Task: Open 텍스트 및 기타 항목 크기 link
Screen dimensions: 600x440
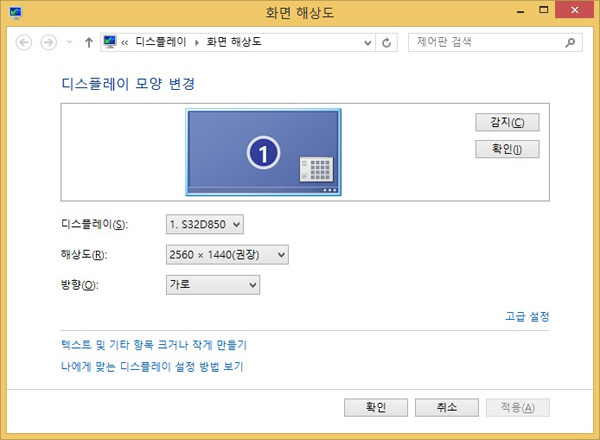Action: point(154,345)
